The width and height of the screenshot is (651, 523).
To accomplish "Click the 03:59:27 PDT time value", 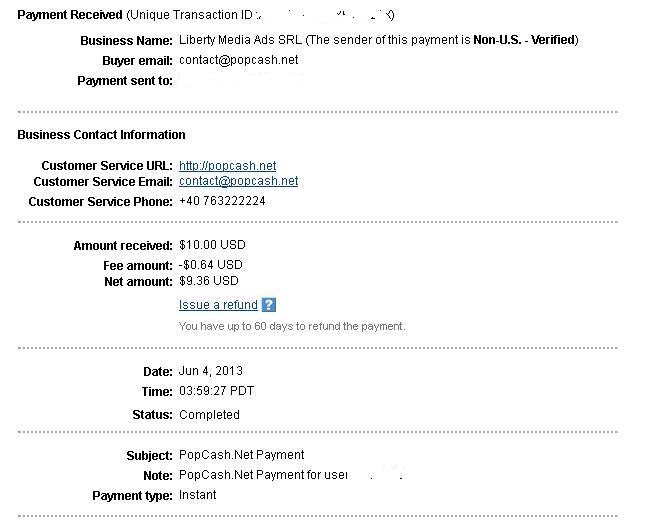I will (216, 391).
